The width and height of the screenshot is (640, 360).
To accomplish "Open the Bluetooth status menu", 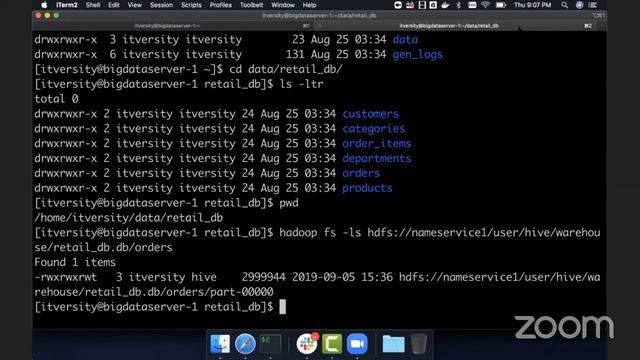I will coord(458,5).
